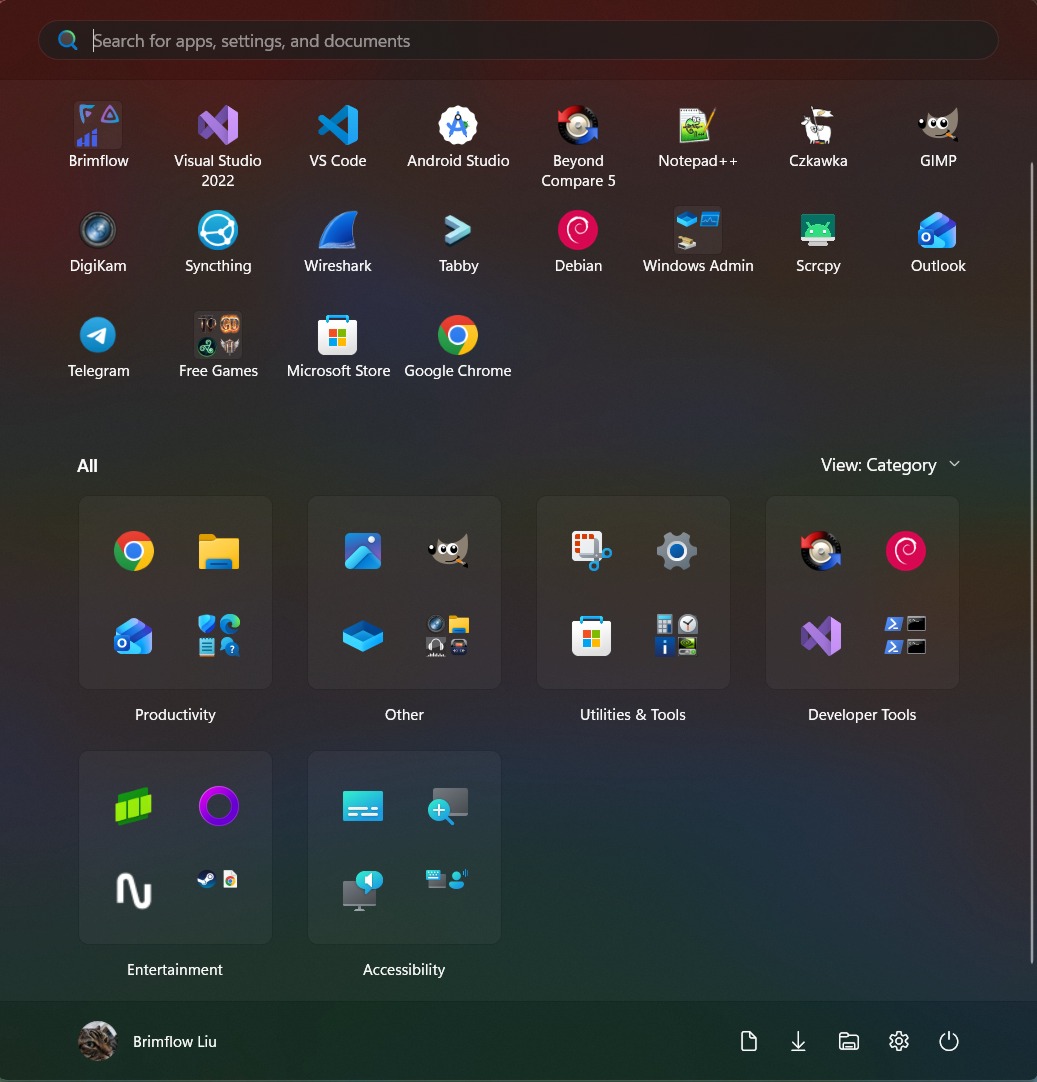This screenshot has height=1082, width=1037.
Task: Open the Downloads folder shortcut
Action: pyautogui.click(x=798, y=1041)
